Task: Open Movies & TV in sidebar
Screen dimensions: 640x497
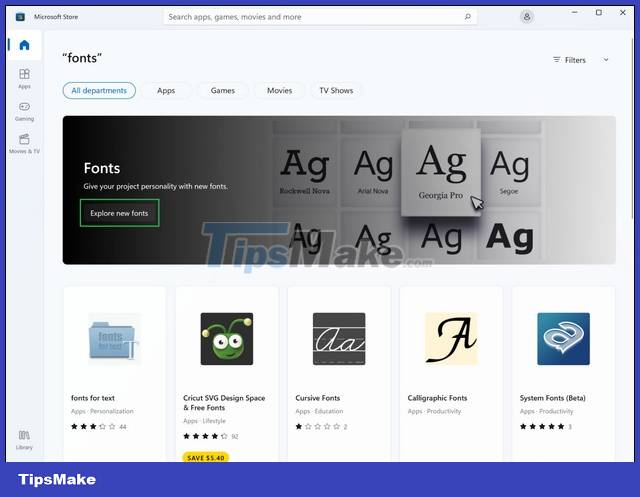Action: pyautogui.click(x=24, y=144)
